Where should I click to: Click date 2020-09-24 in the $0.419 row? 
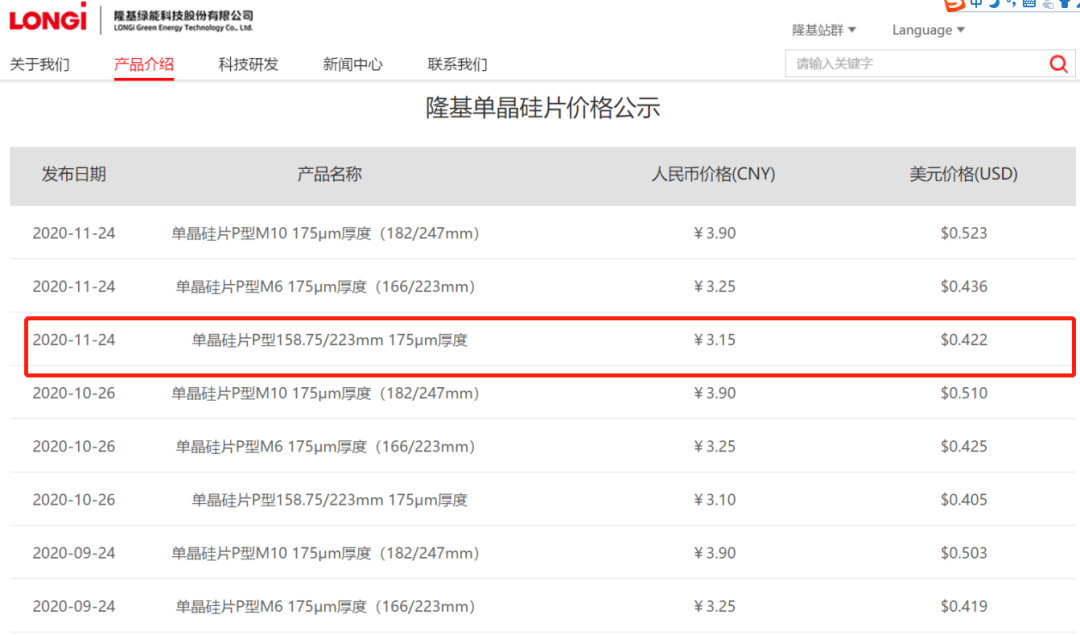point(74,606)
